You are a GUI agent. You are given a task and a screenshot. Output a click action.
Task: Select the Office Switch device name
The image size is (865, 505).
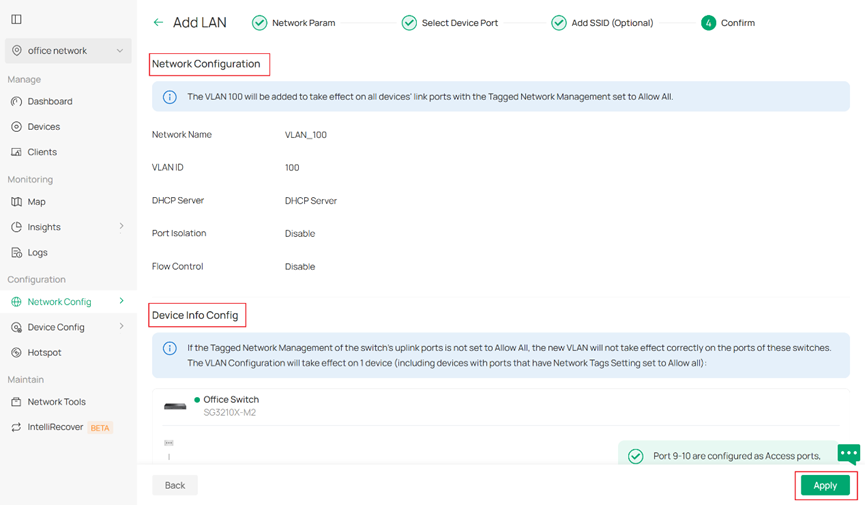[x=231, y=400]
